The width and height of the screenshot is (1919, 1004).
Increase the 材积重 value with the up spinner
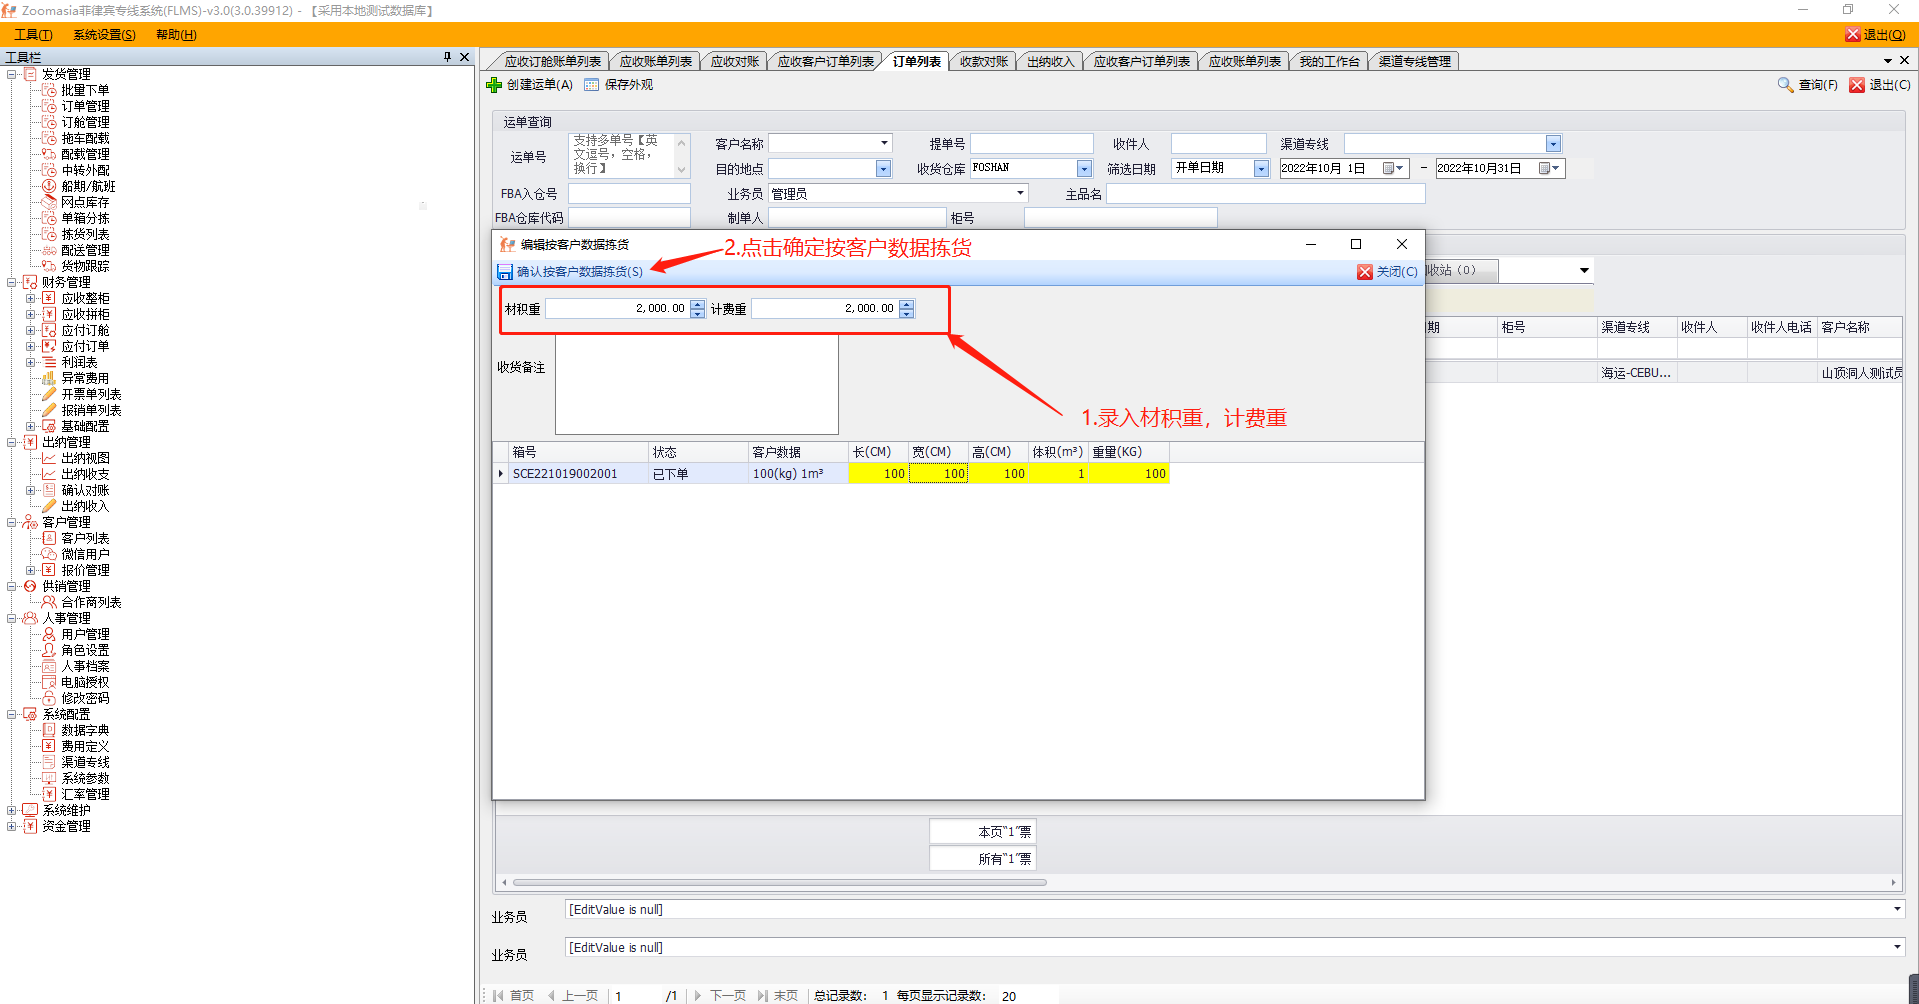pos(698,304)
